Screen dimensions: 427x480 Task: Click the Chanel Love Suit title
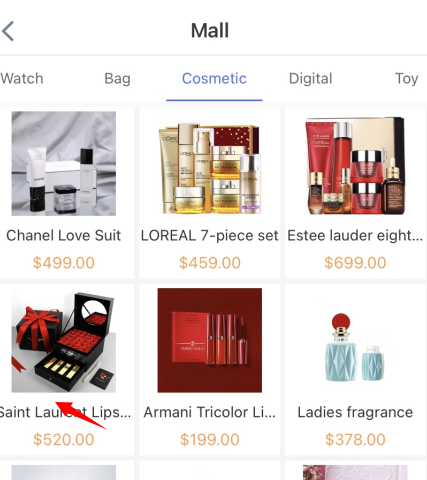pos(64,236)
